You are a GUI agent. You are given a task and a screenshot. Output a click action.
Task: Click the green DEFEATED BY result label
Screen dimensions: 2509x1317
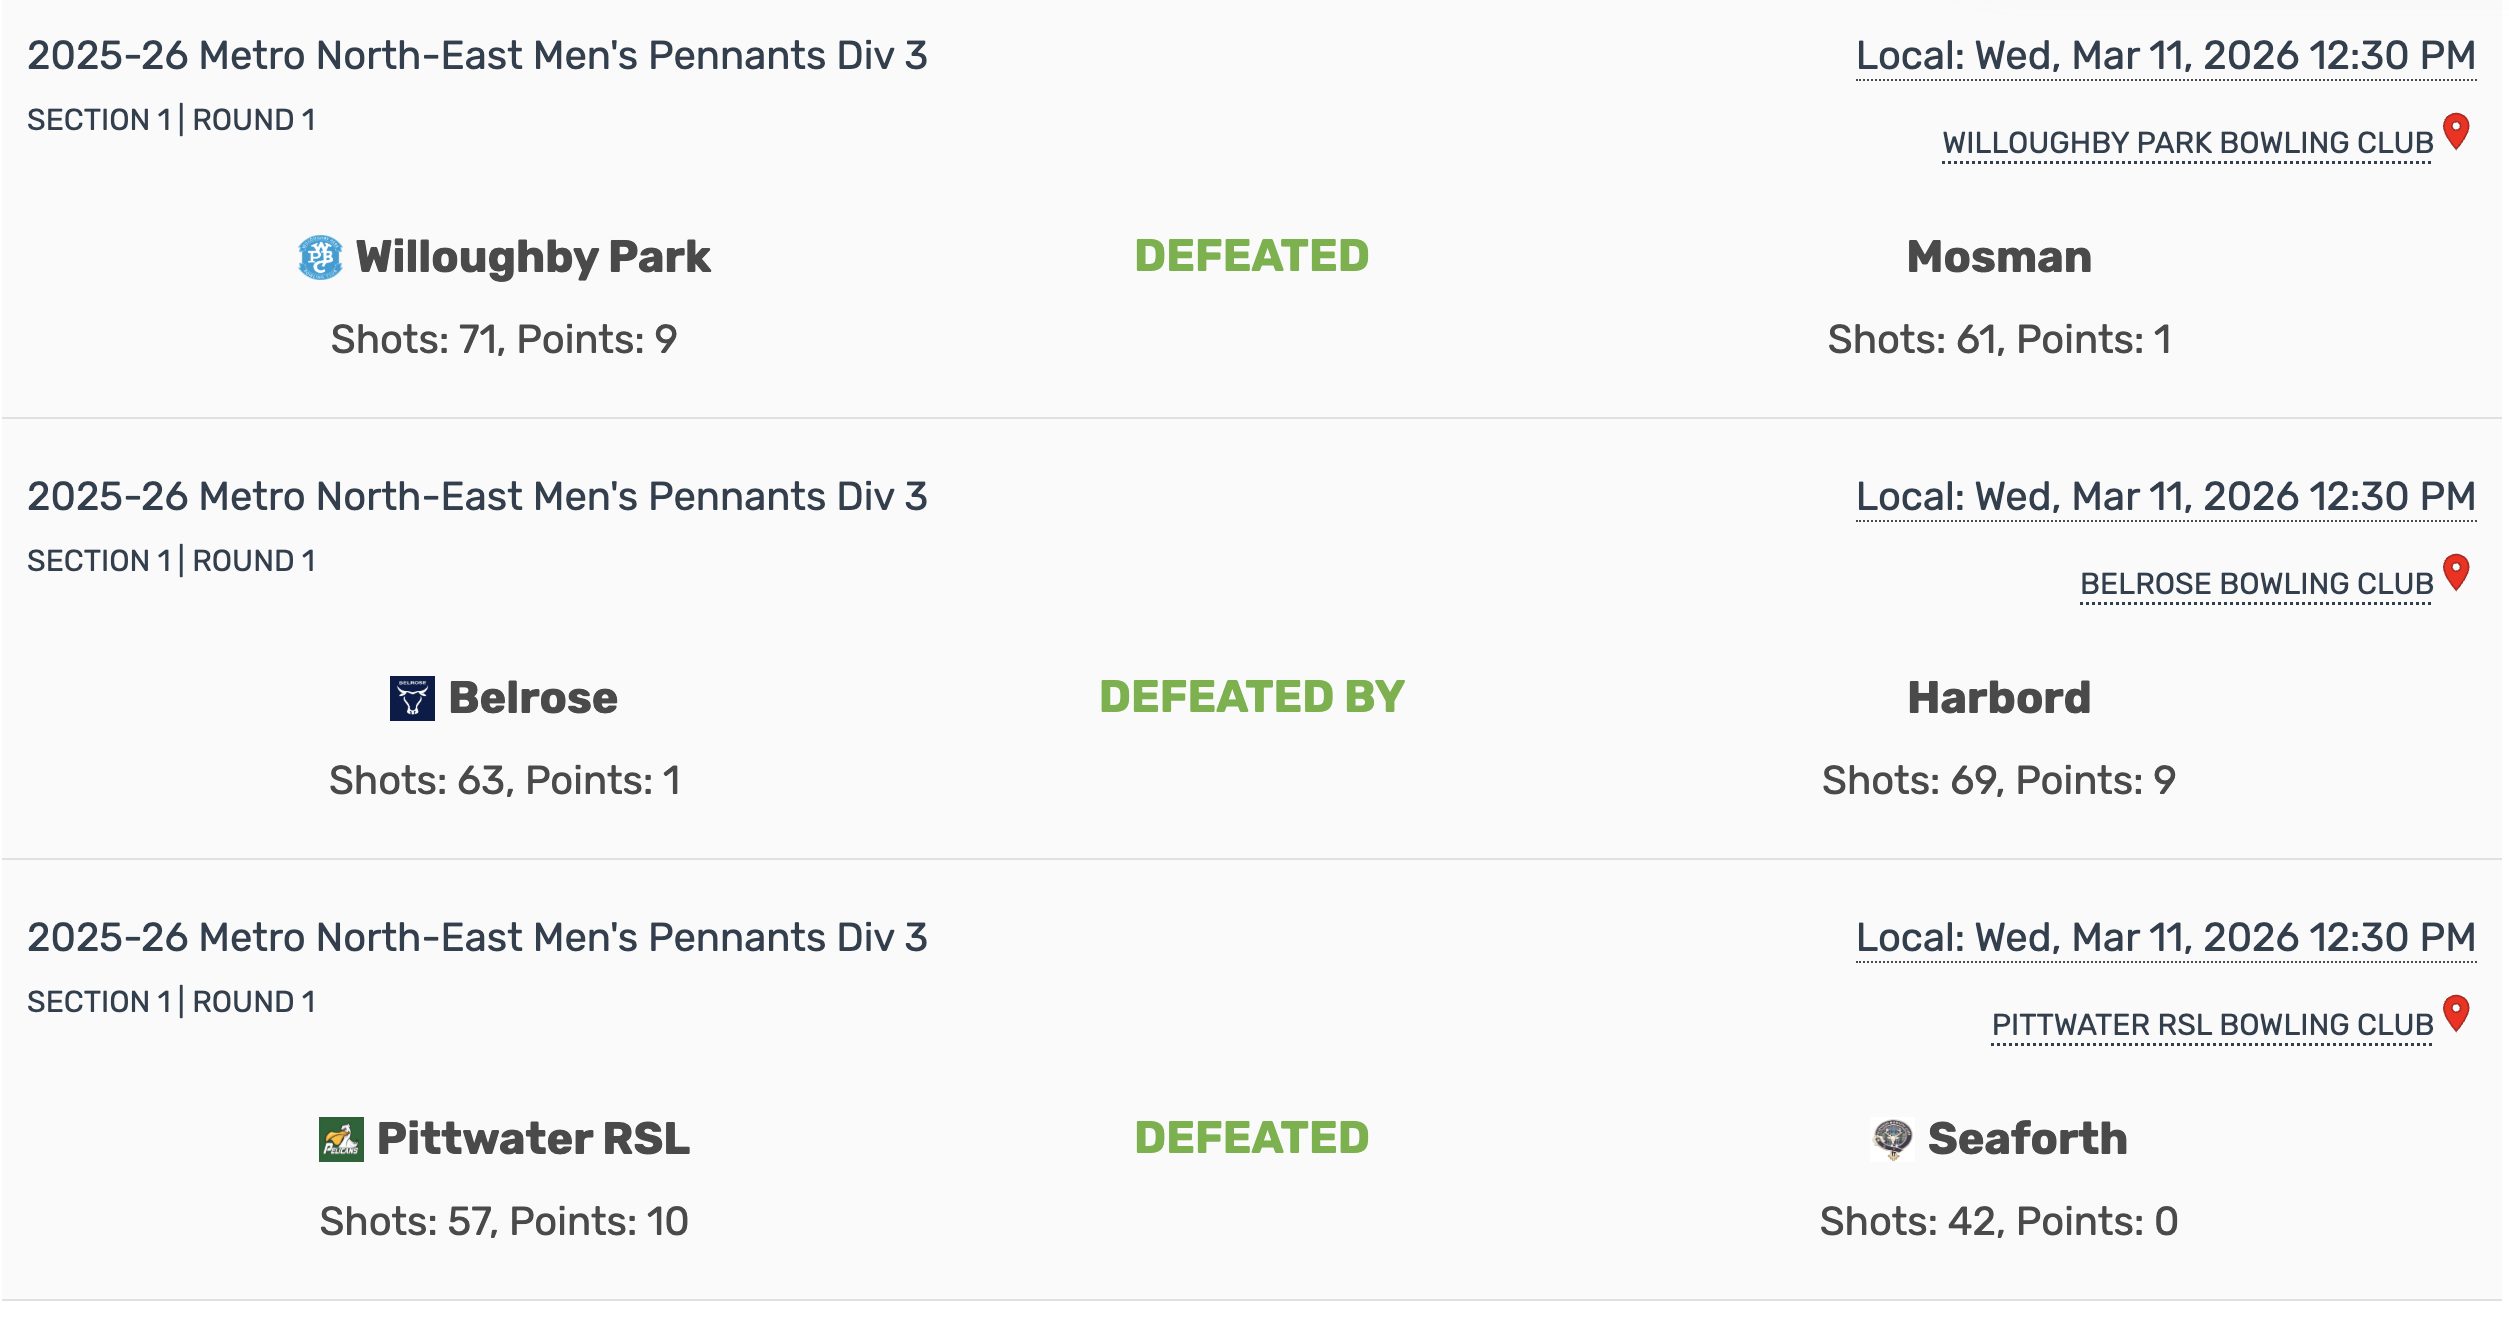coord(1252,697)
